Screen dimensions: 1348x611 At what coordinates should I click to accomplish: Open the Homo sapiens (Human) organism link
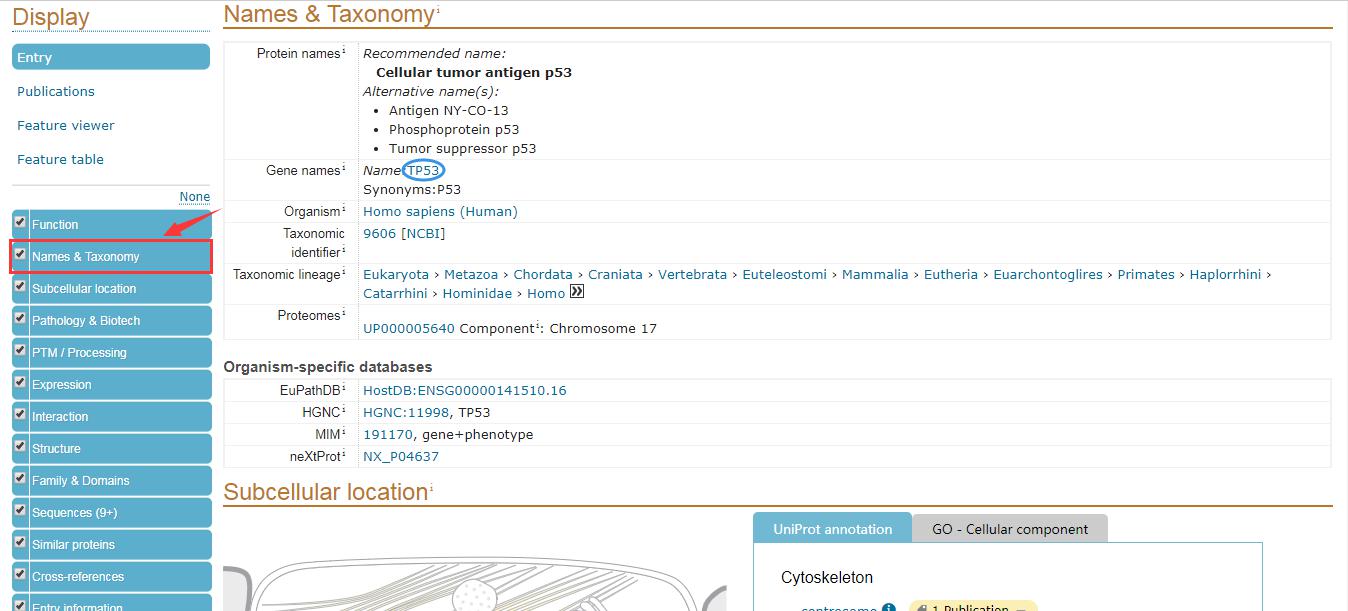[440, 212]
